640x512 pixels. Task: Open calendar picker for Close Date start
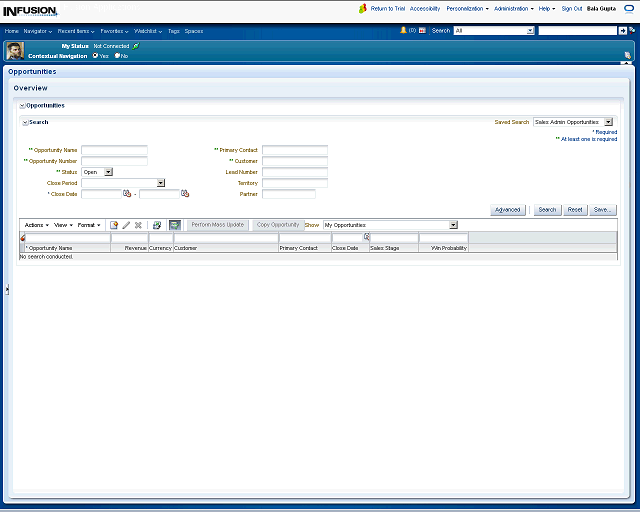coord(127,194)
